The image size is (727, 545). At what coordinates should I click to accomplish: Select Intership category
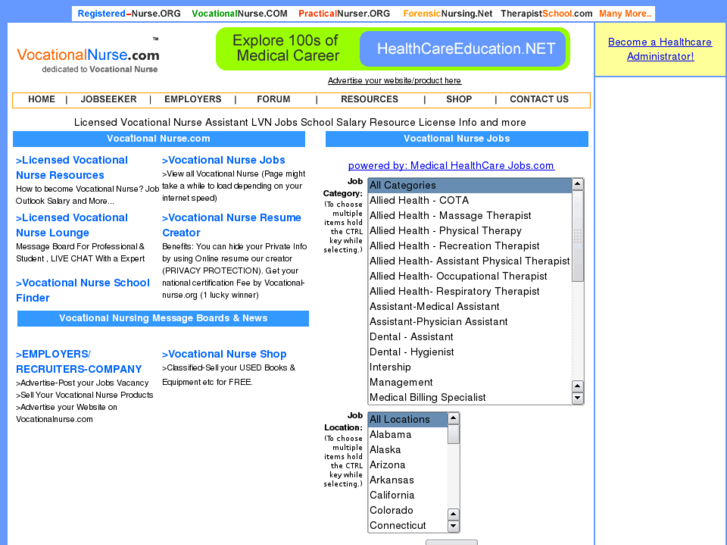point(470,367)
